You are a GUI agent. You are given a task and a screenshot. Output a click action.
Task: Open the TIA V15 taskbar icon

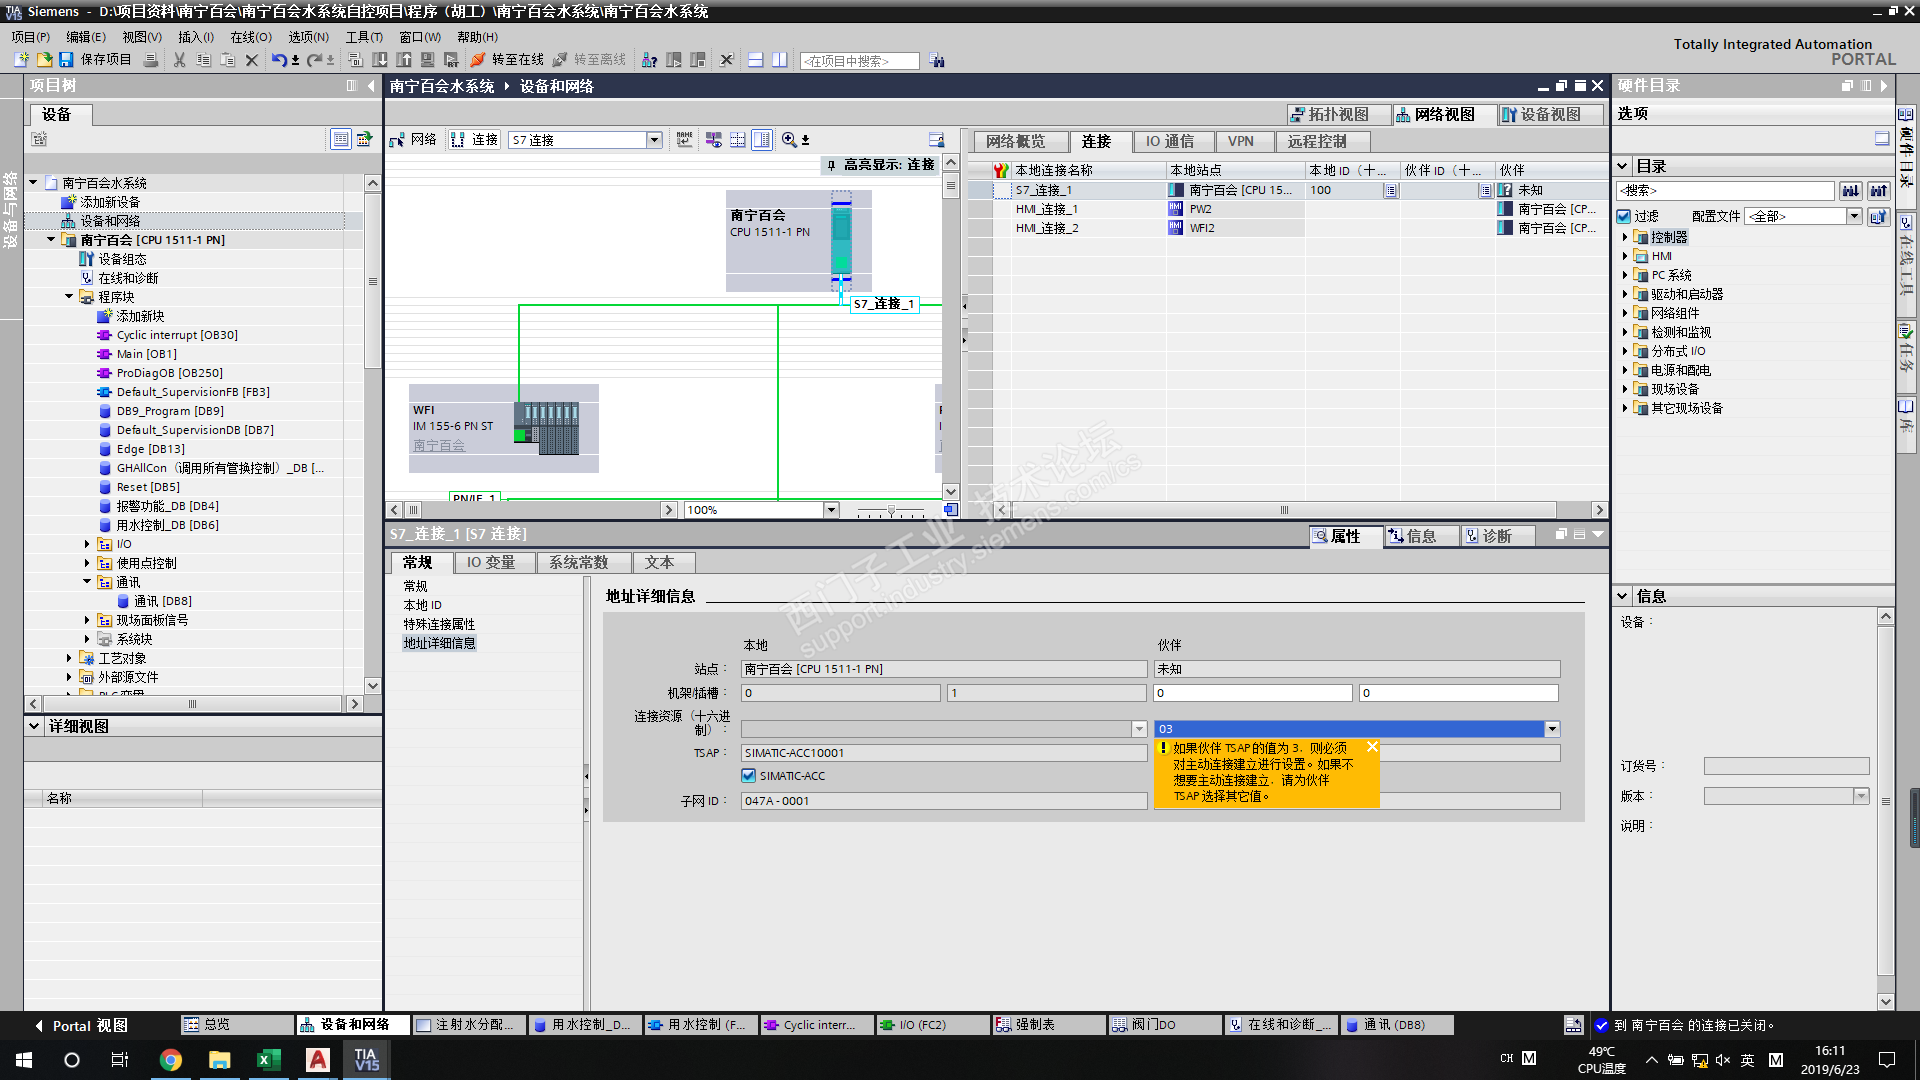366,1059
